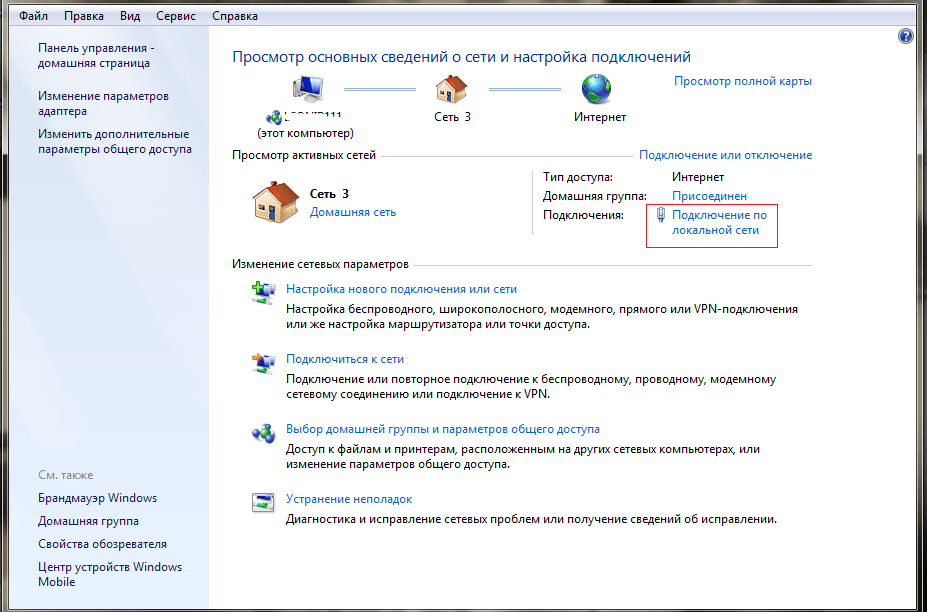Click the house icon labeled Сеть 3 in map

(x=452, y=90)
